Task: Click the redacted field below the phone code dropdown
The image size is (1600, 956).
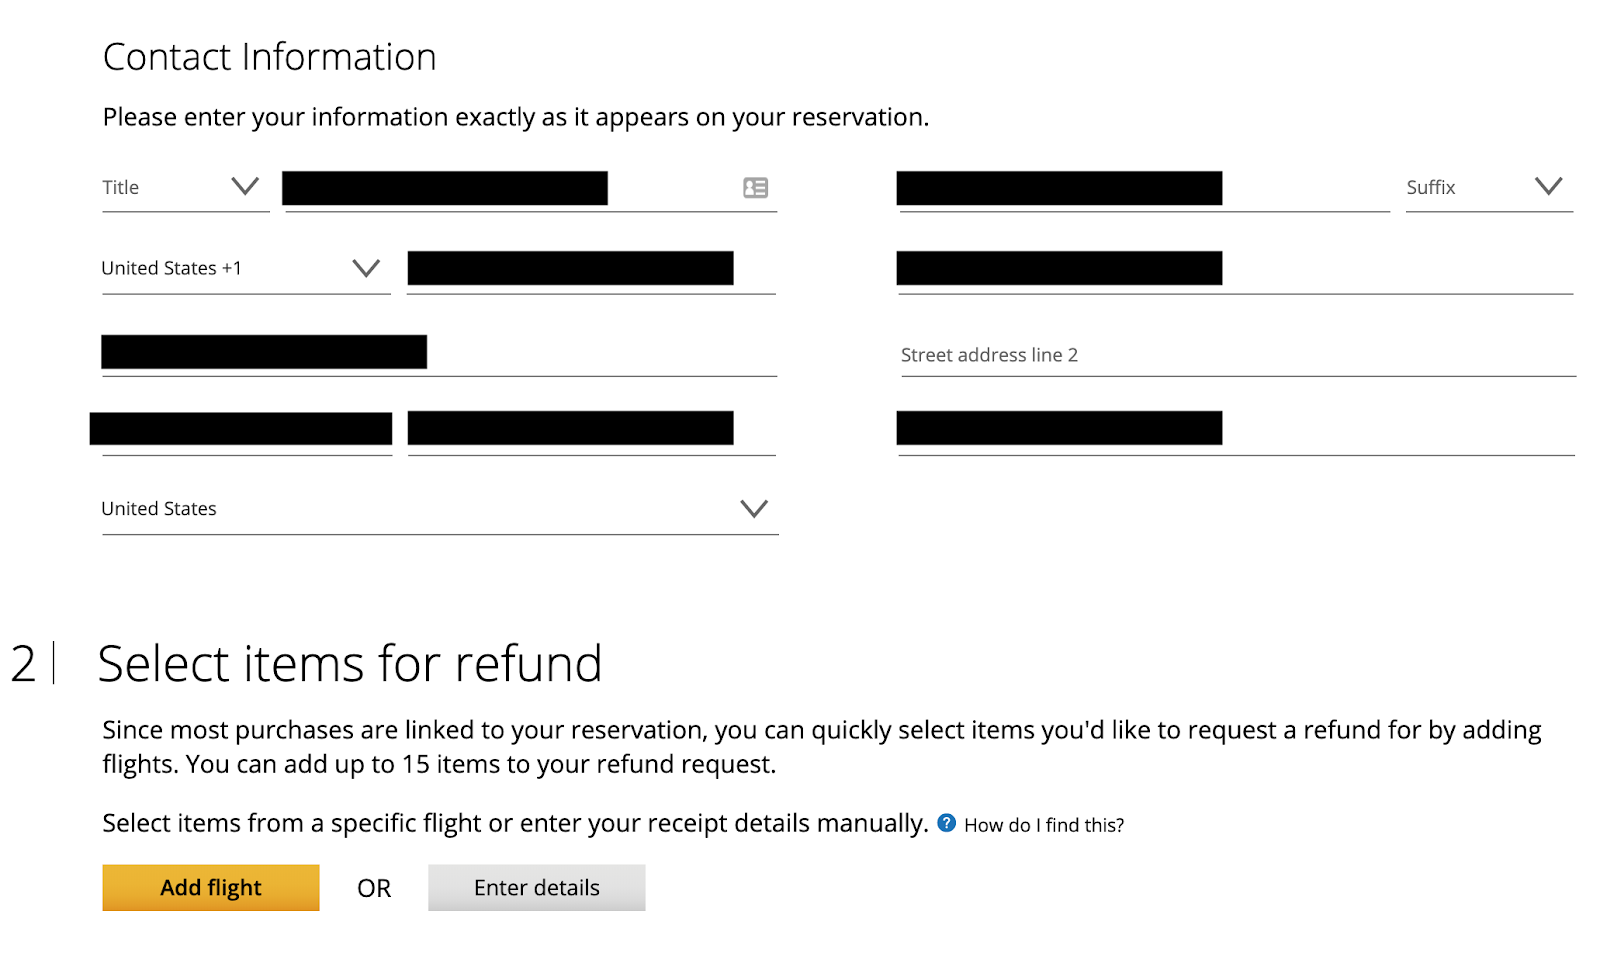Action: [x=264, y=352]
